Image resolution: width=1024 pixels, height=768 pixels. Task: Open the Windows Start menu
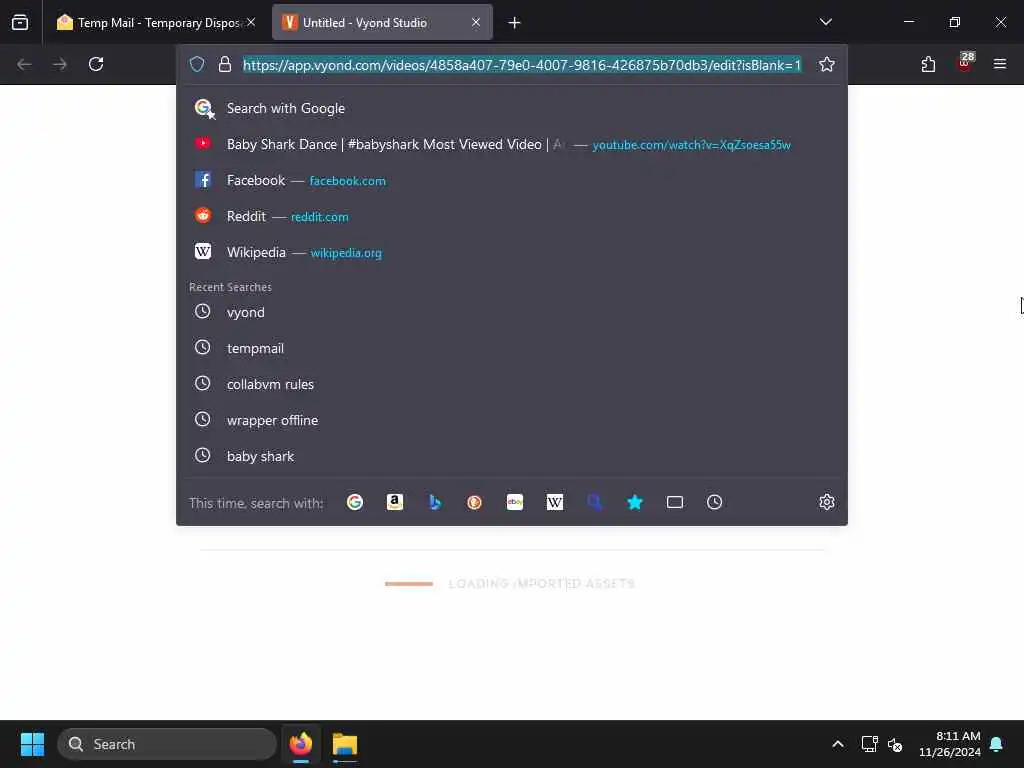(32, 744)
